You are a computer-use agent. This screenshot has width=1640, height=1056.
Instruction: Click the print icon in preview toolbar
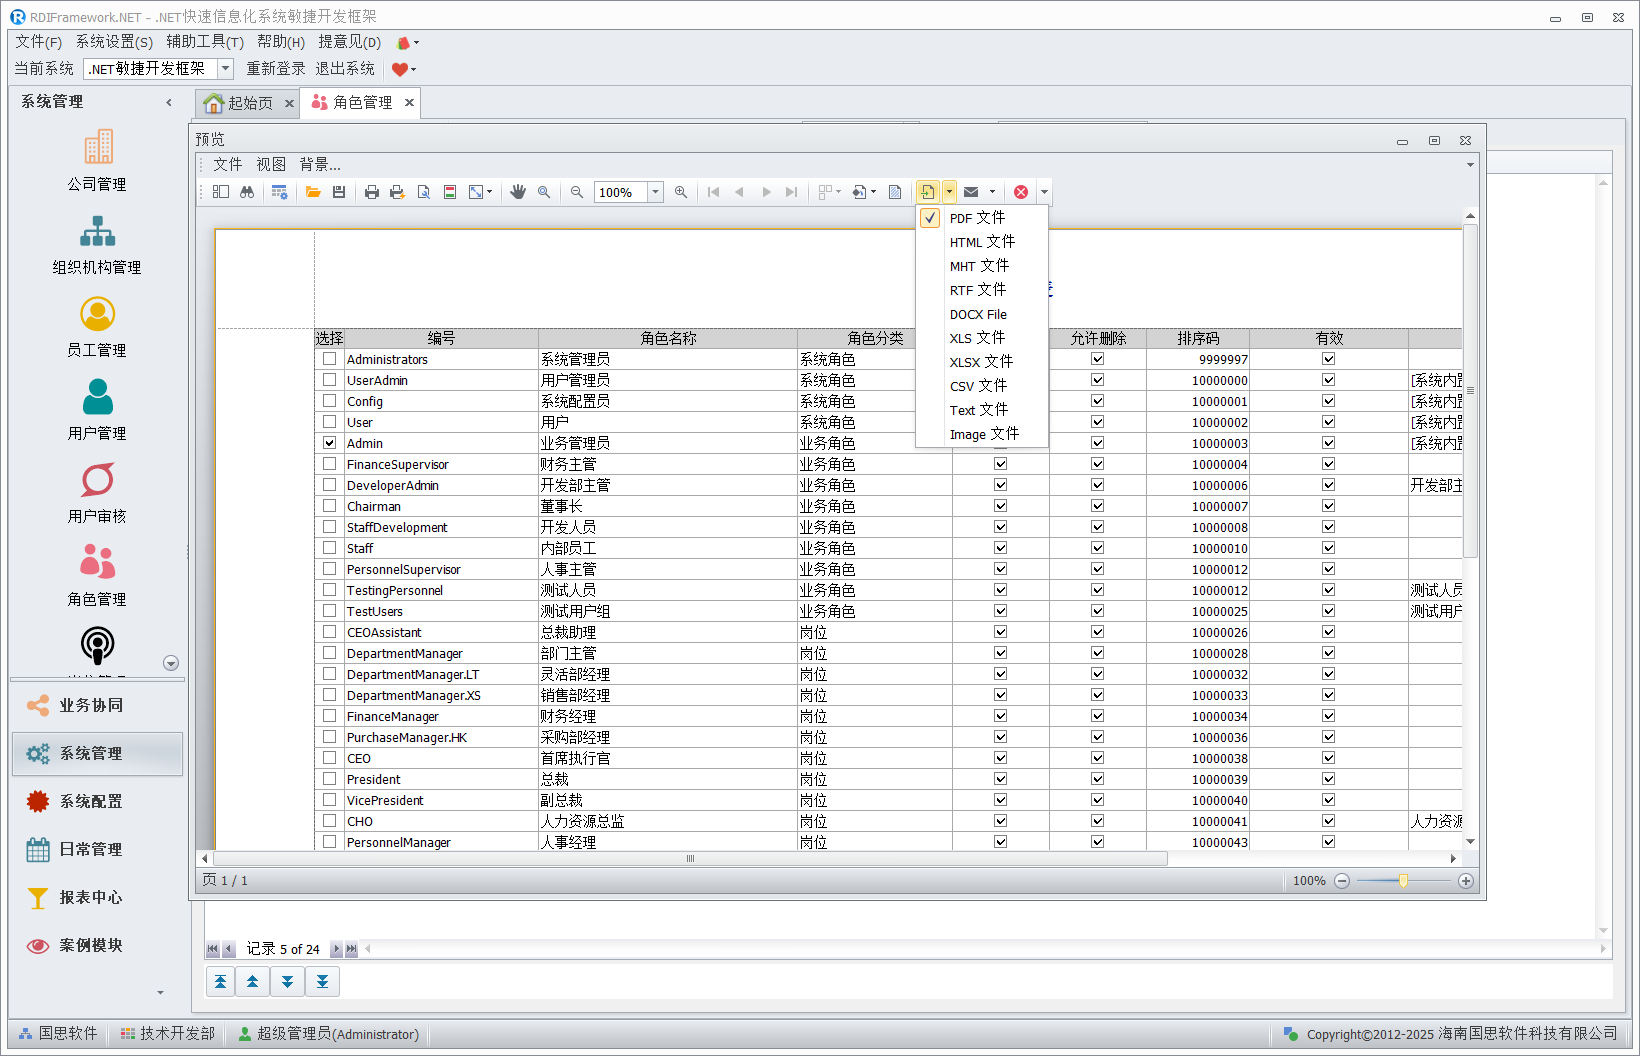tap(372, 192)
